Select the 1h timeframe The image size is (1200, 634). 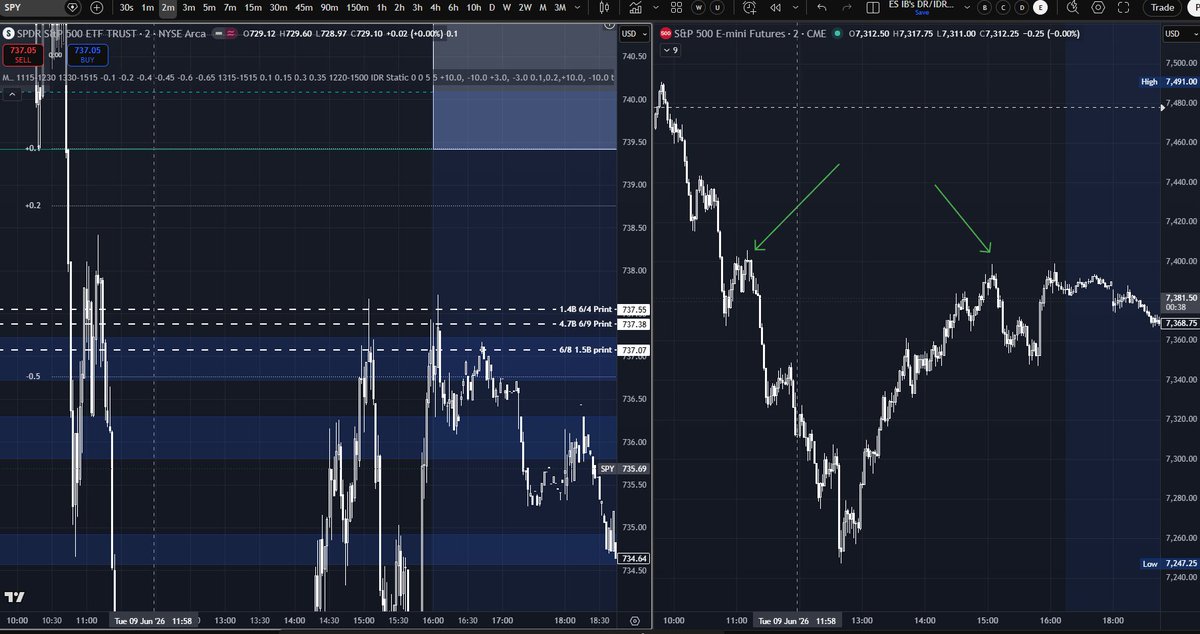[x=381, y=7]
